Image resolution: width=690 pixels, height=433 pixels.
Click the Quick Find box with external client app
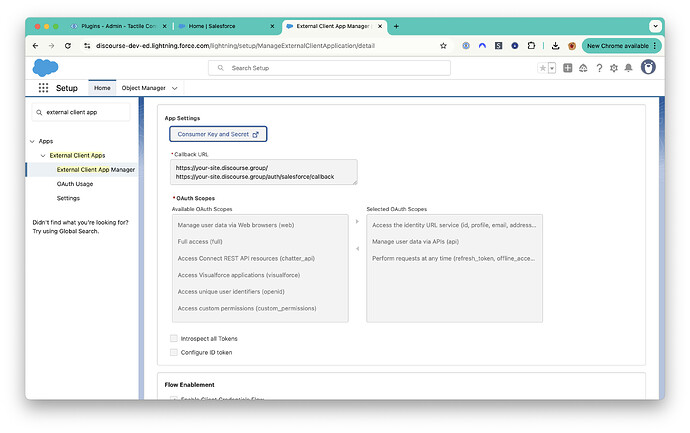point(81,112)
